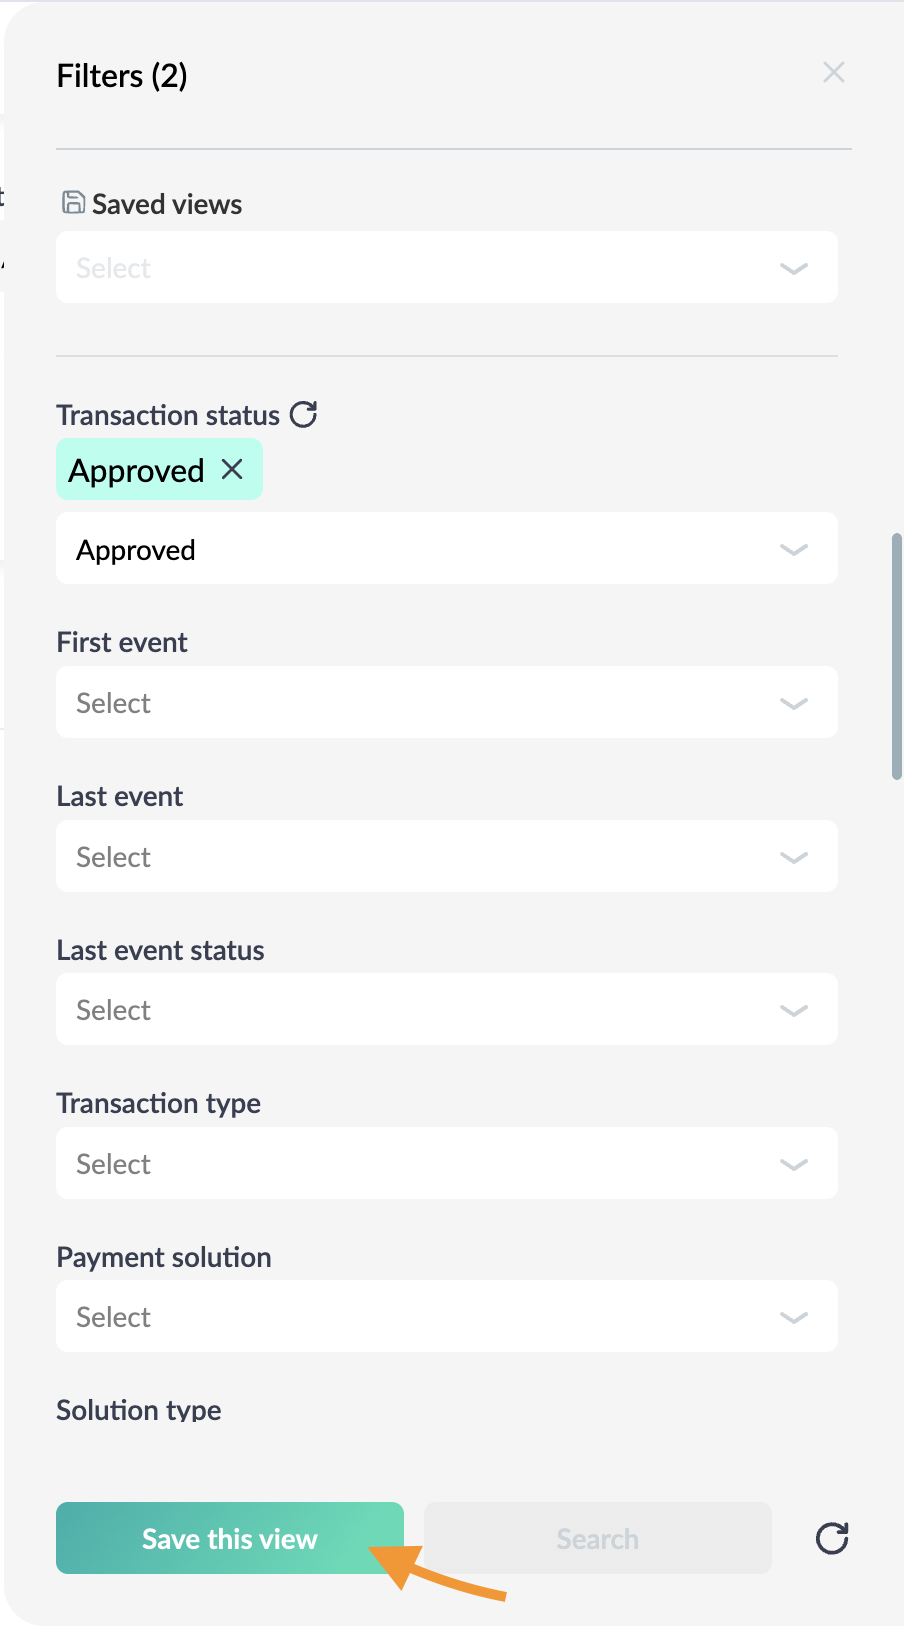Click the reset filters icon beside Search

coord(832,1538)
